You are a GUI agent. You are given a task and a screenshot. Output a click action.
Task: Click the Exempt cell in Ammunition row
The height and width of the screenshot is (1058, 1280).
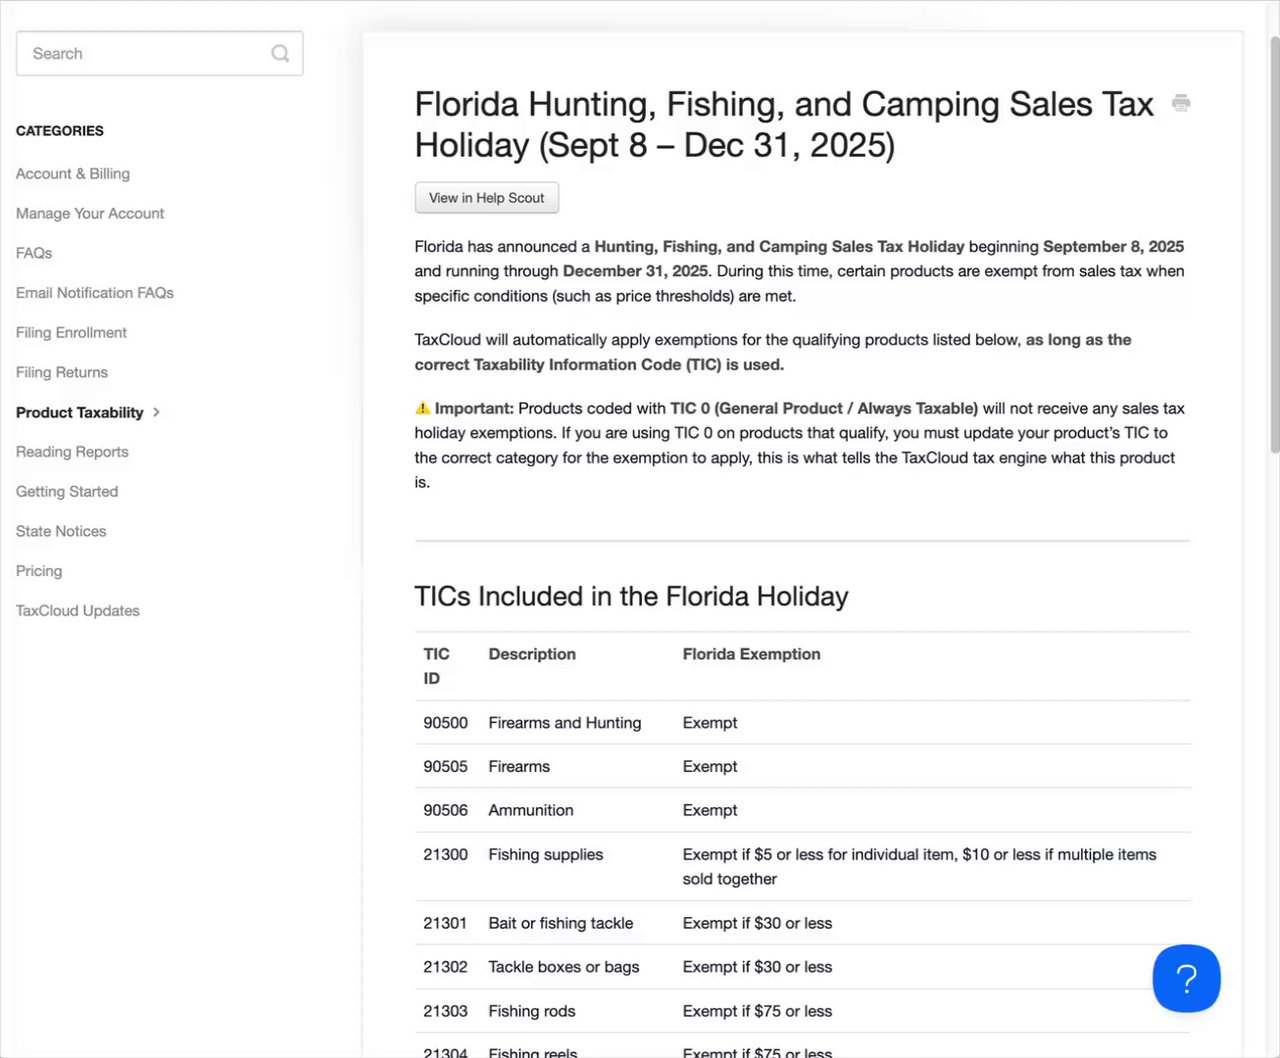tap(710, 810)
